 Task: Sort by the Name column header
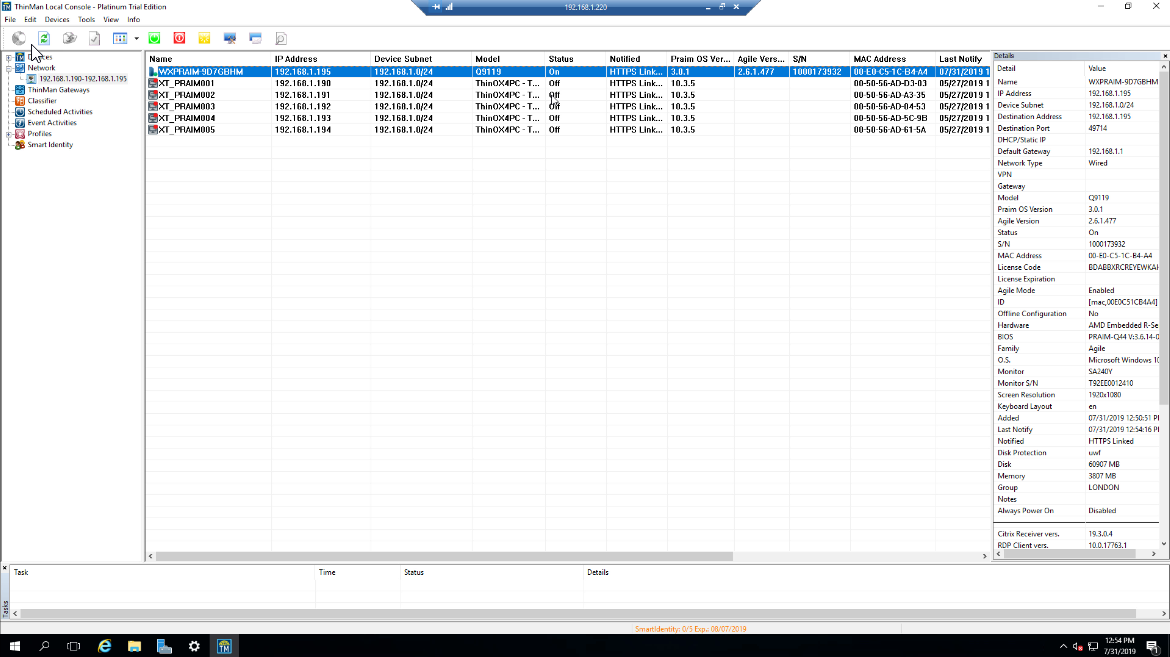tap(208, 59)
